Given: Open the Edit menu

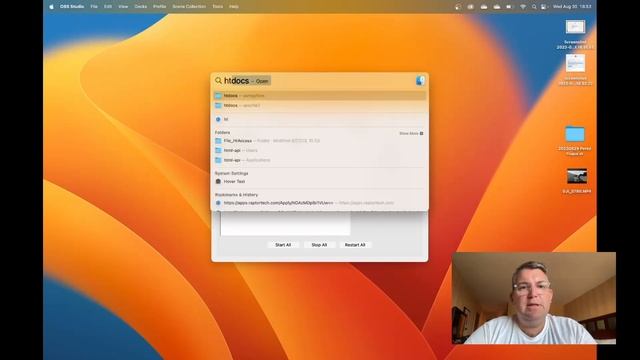Looking at the screenshot, I should pyautogui.click(x=108, y=7).
